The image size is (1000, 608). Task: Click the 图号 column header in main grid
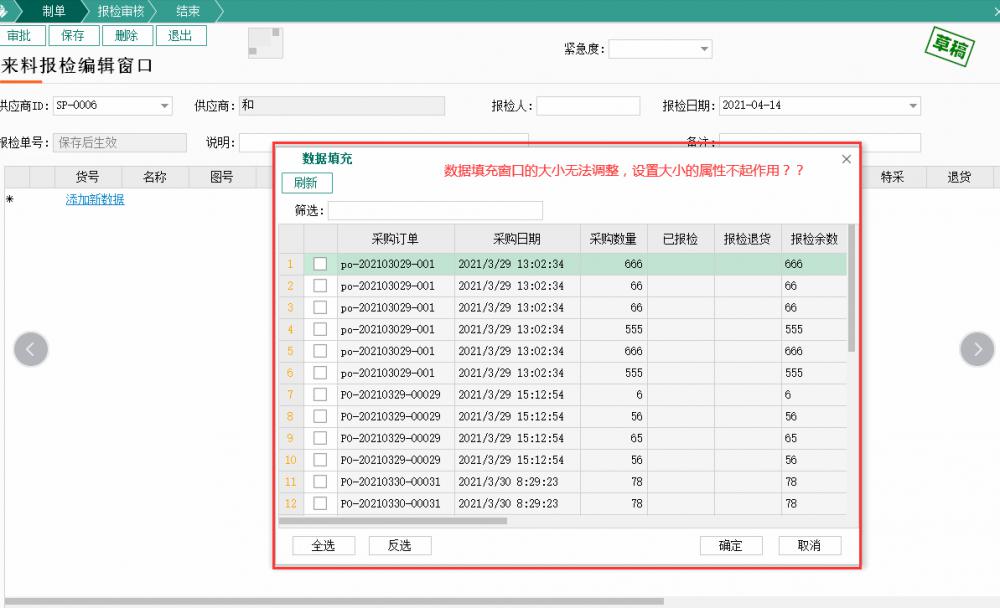click(222, 177)
